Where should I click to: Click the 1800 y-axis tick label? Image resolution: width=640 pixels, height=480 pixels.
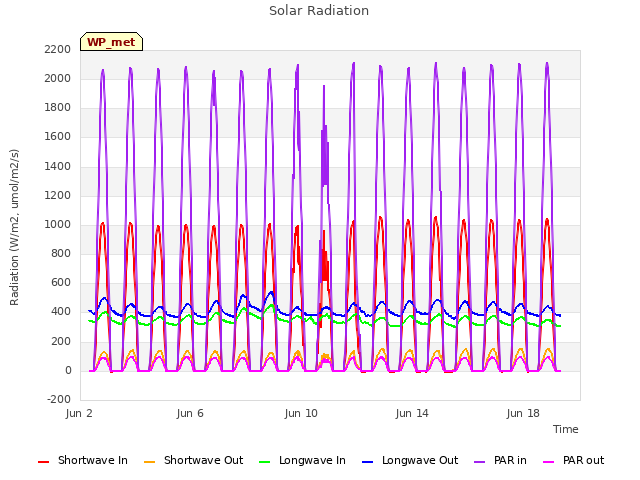pyautogui.click(x=58, y=108)
